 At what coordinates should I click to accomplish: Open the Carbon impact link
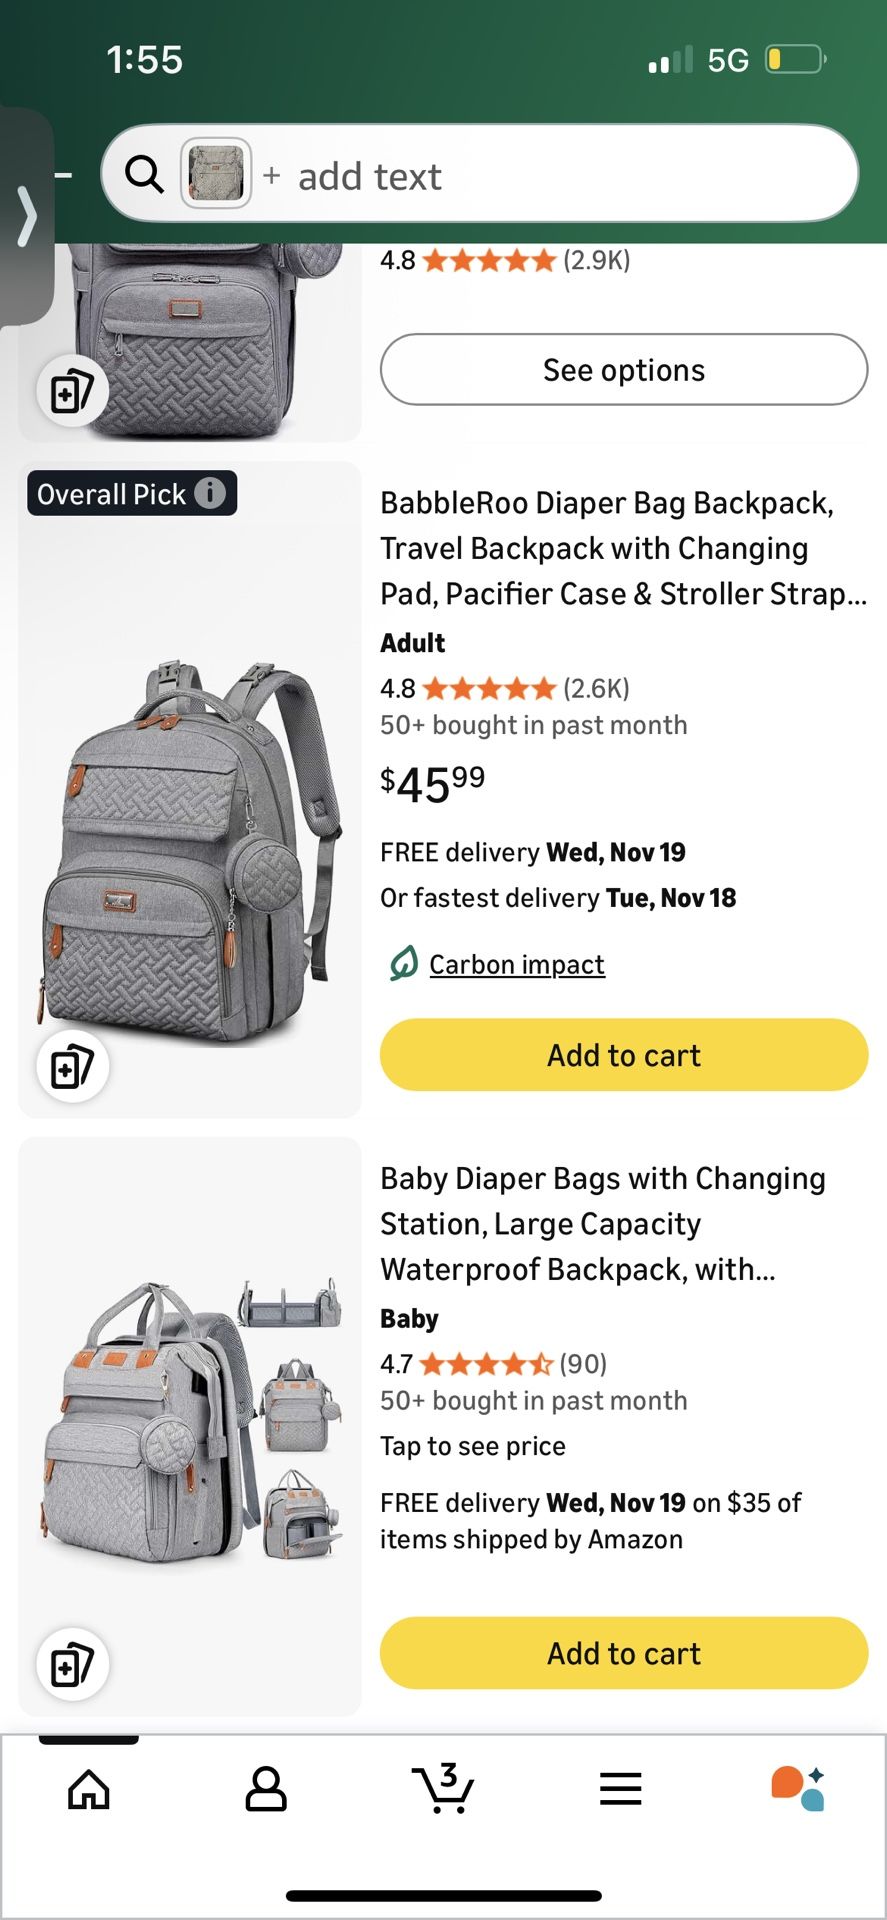pos(516,964)
